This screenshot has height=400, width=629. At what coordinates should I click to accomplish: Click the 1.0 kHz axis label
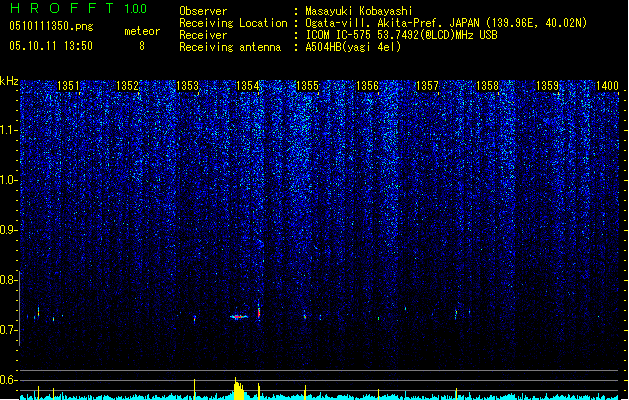(x=8, y=180)
